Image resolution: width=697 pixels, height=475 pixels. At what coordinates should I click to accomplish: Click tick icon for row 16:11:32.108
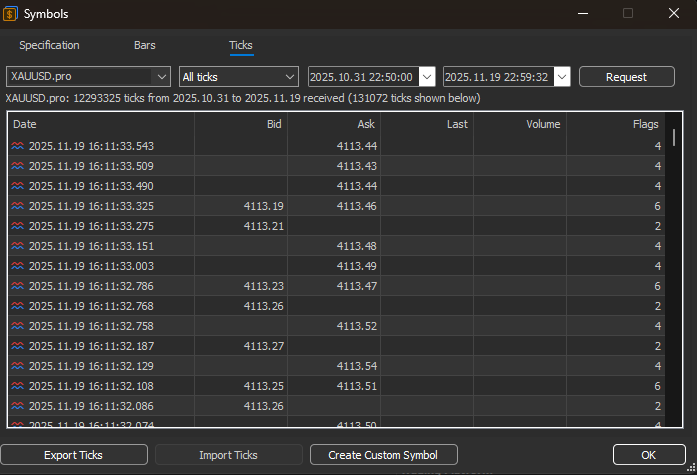(17, 386)
